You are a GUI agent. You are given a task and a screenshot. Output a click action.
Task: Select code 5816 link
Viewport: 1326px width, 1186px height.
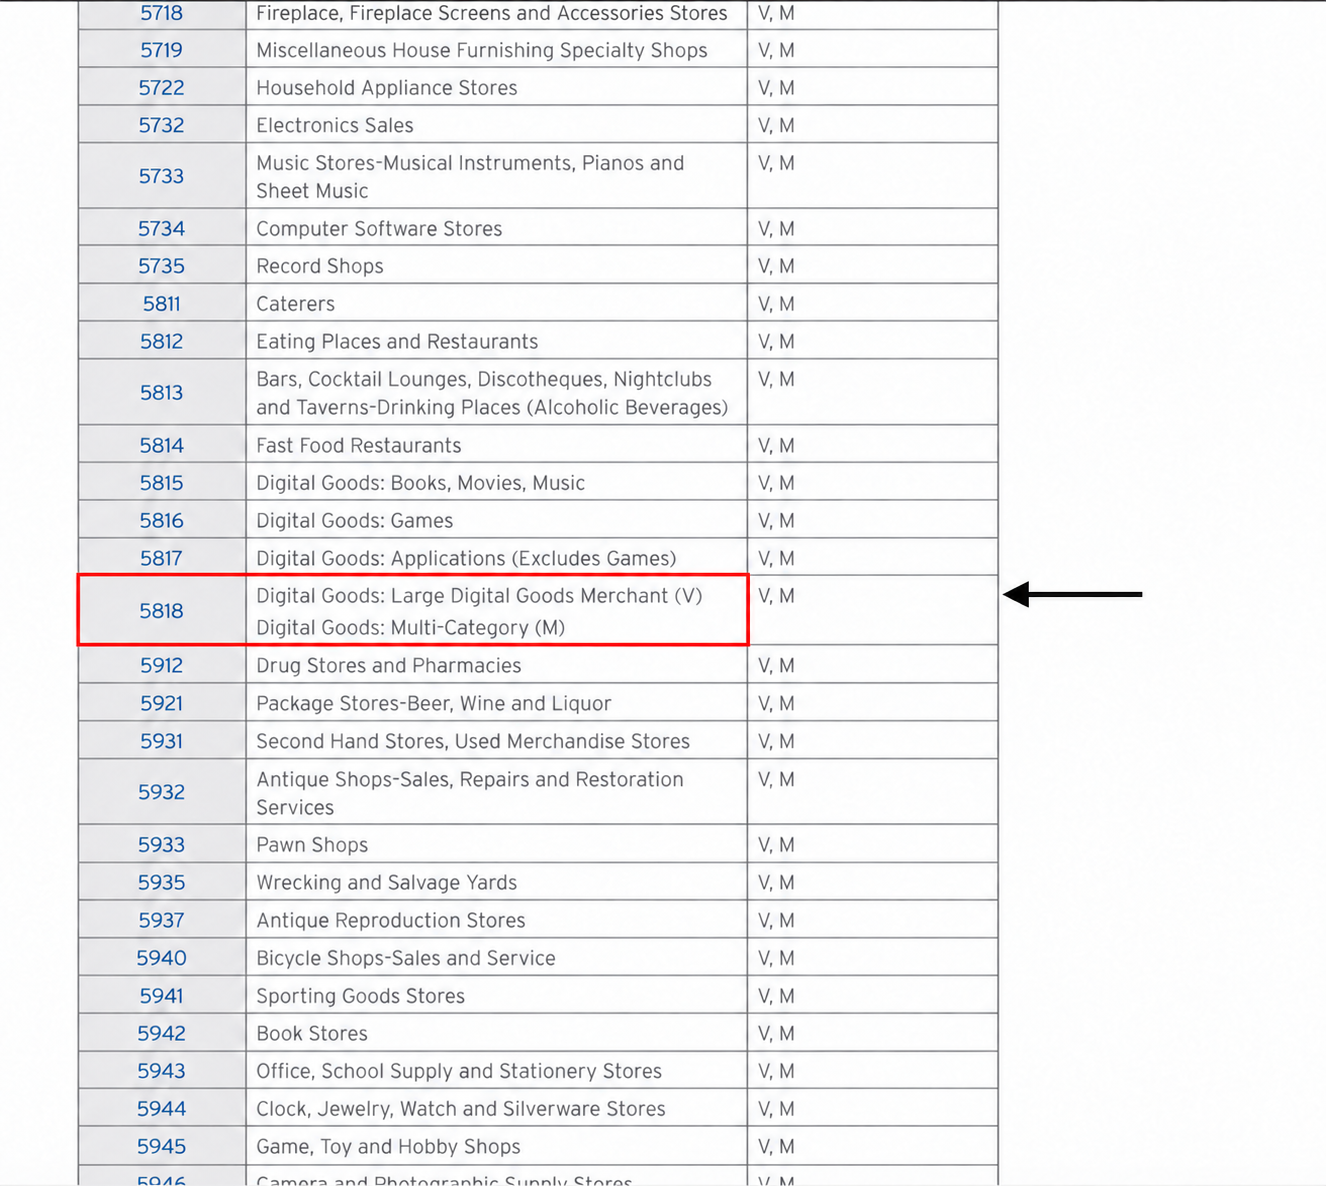tap(161, 521)
